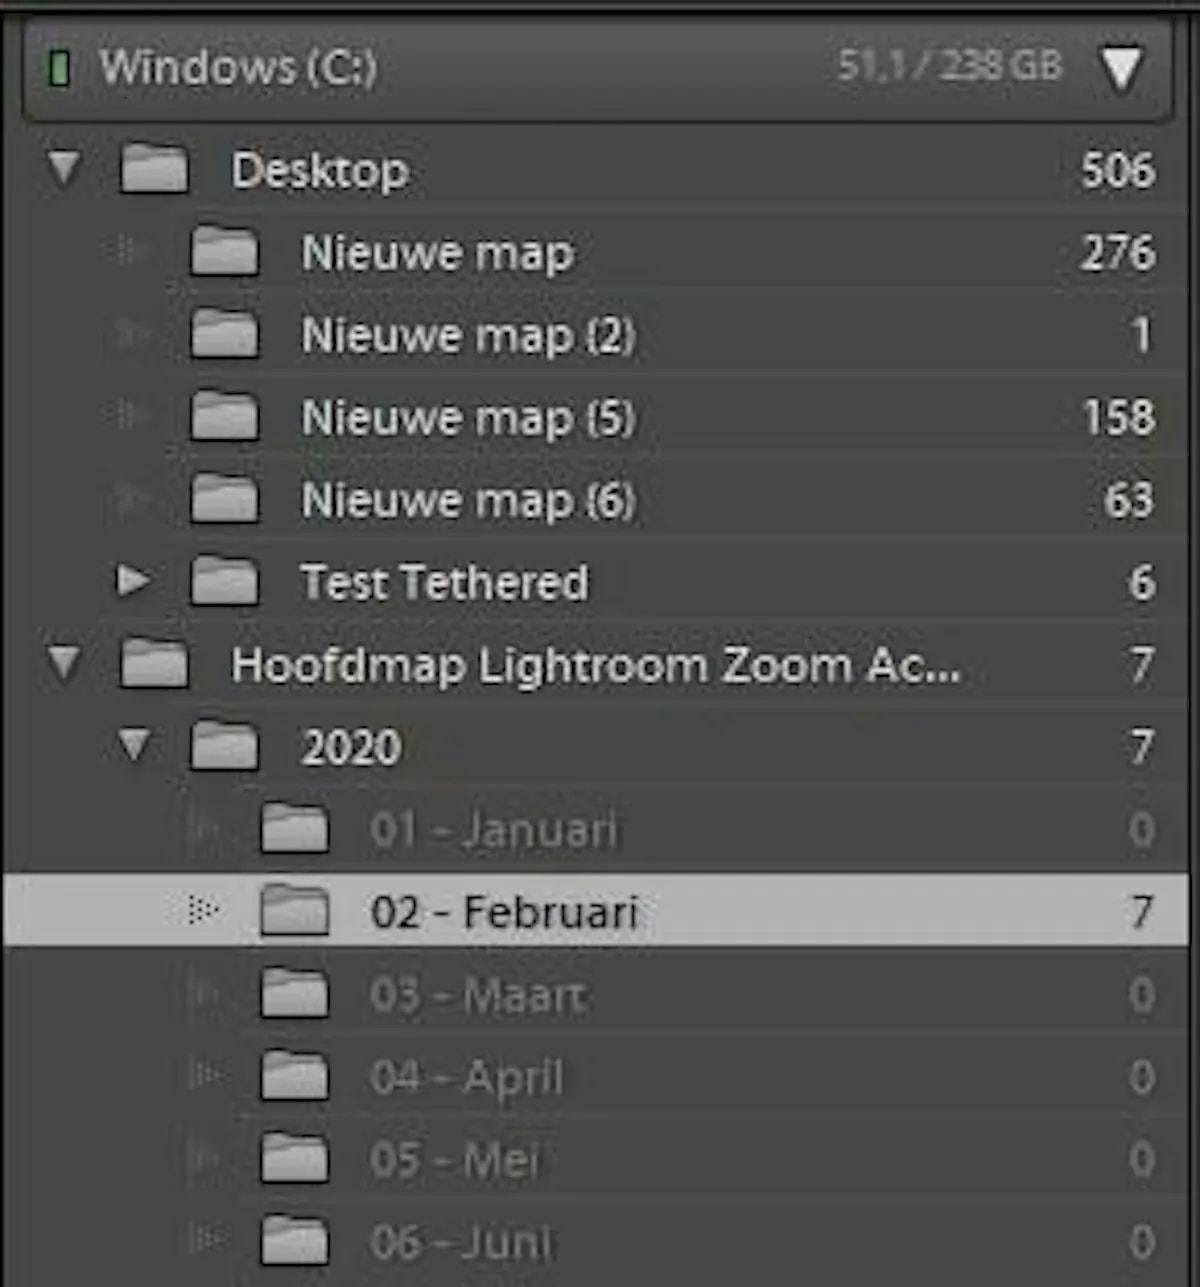Click the Windows (C:) volume header label
The image size is (1200, 1287).
[x=238, y=68]
